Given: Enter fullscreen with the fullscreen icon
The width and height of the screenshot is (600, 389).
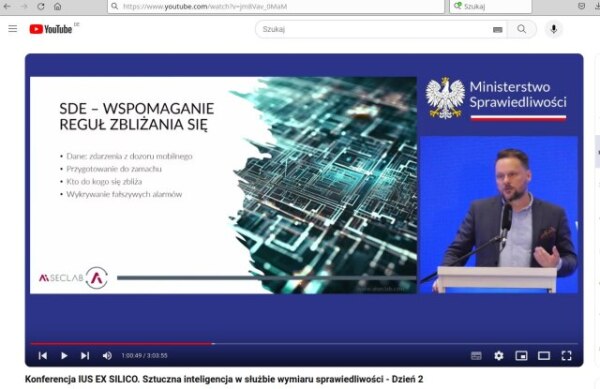Looking at the screenshot, I should tap(566, 356).
